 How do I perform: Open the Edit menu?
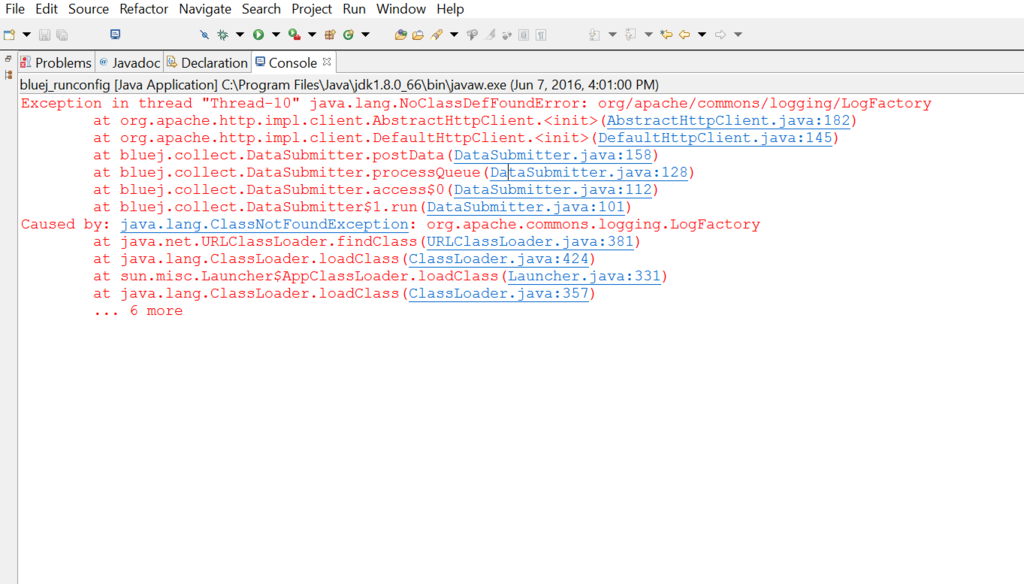coord(46,9)
